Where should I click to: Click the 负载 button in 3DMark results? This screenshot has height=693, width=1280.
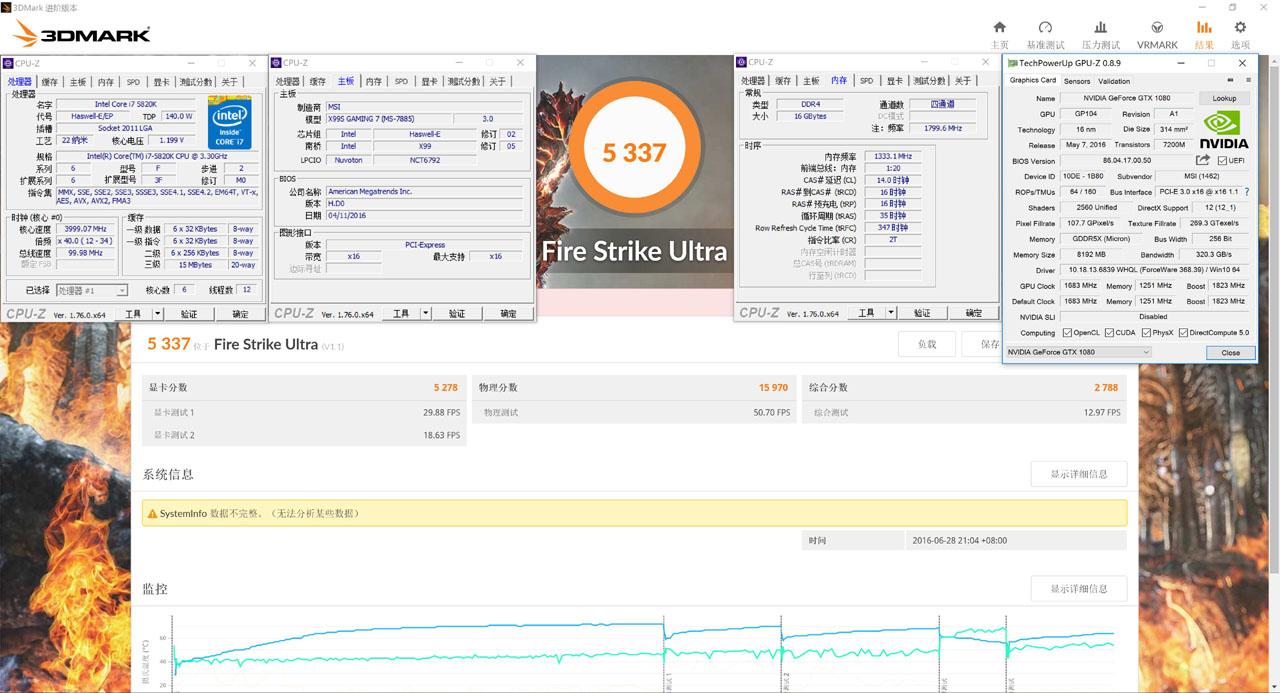(x=927, y=344)
